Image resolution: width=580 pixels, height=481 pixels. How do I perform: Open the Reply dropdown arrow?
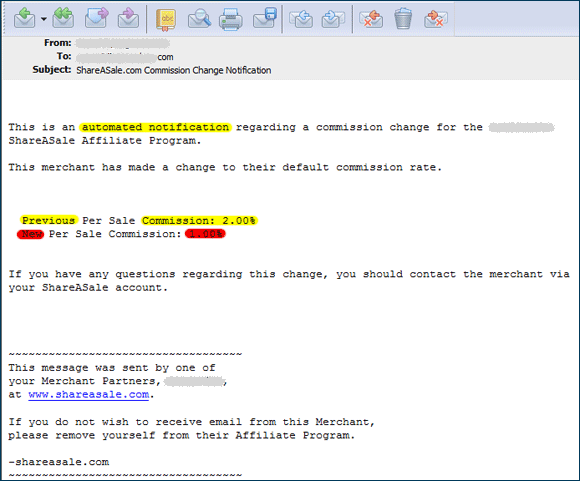(x=44, y=18)
